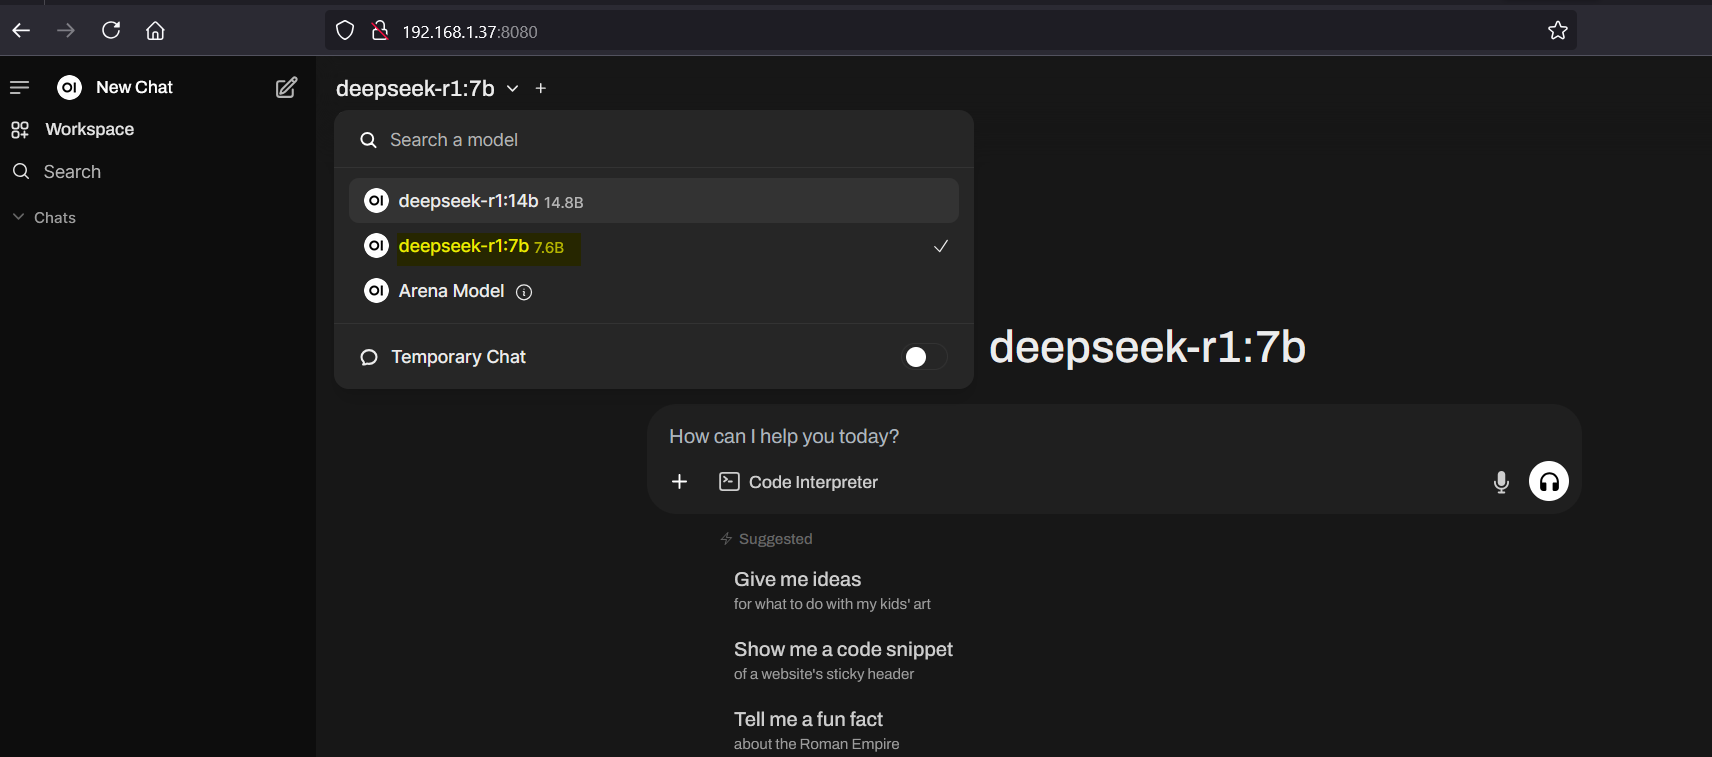Viewport: 1712px width, 757px height.
Task: Reload the page
Action: pos(111,30)
